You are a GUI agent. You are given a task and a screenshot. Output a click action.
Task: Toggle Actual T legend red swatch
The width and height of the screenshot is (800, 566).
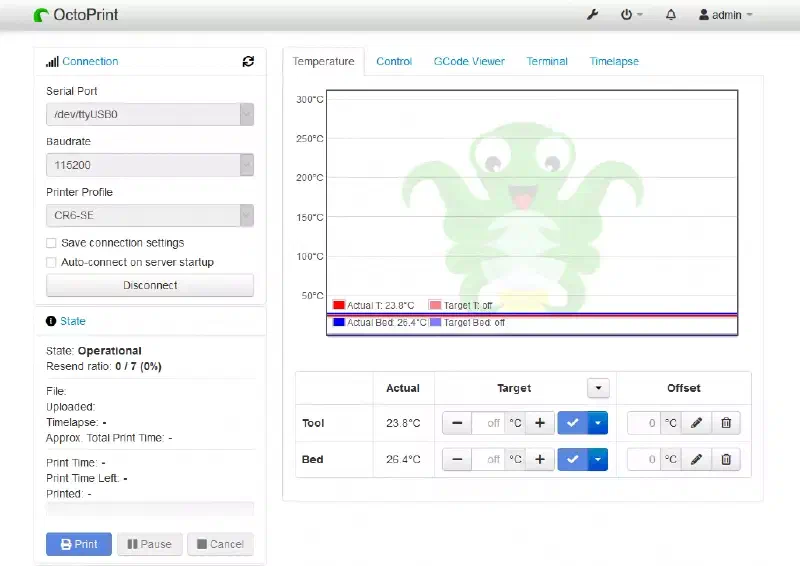coord(339,305)
